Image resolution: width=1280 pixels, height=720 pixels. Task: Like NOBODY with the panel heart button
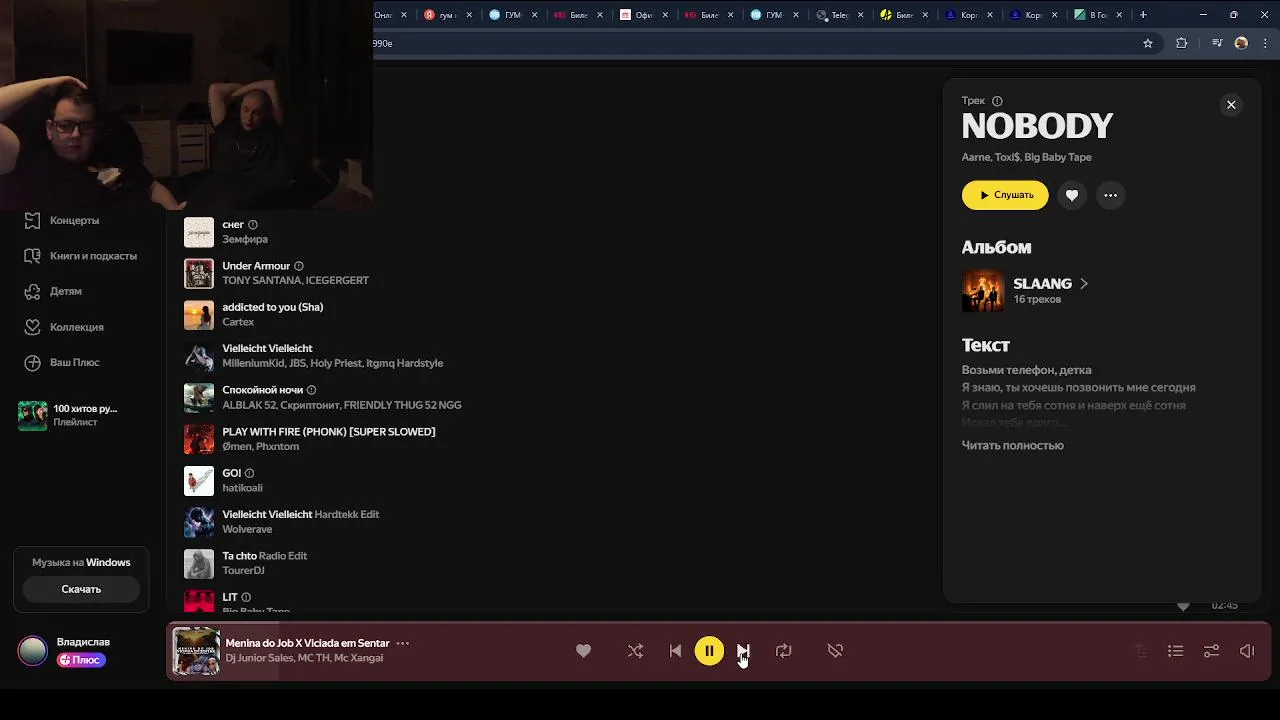[x=1072, y=195]
